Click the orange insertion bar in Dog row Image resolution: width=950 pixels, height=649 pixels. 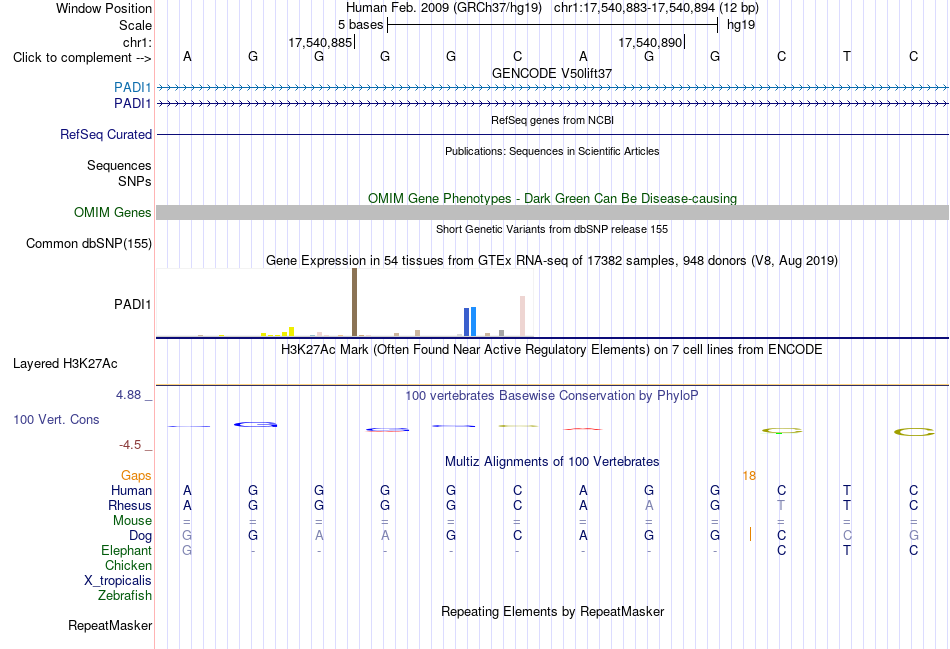(x=750, y=534)
